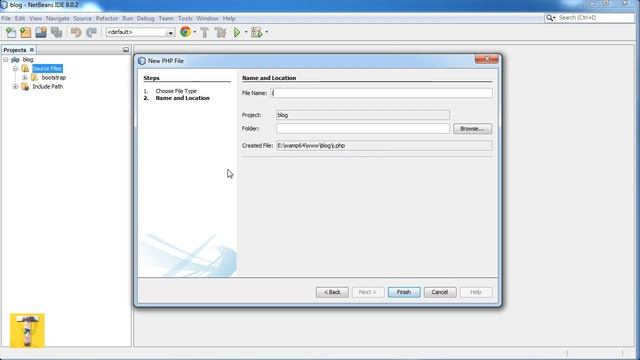Screen dimensions: 640x360
Task: Open the View menu
Action: tap(36, 18)
